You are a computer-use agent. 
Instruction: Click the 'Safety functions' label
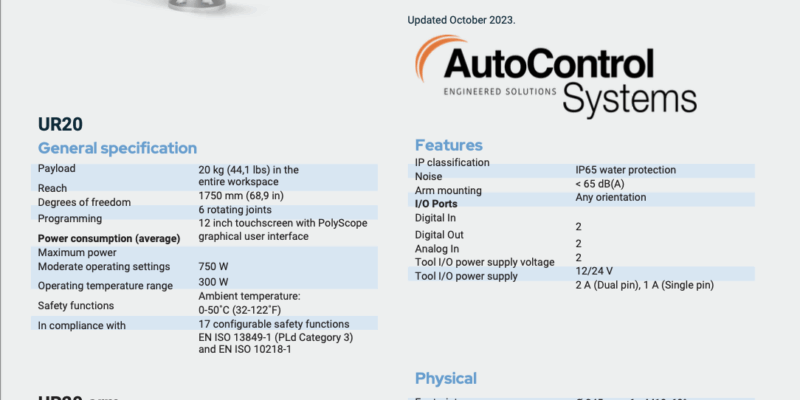[x=76, y=306]
